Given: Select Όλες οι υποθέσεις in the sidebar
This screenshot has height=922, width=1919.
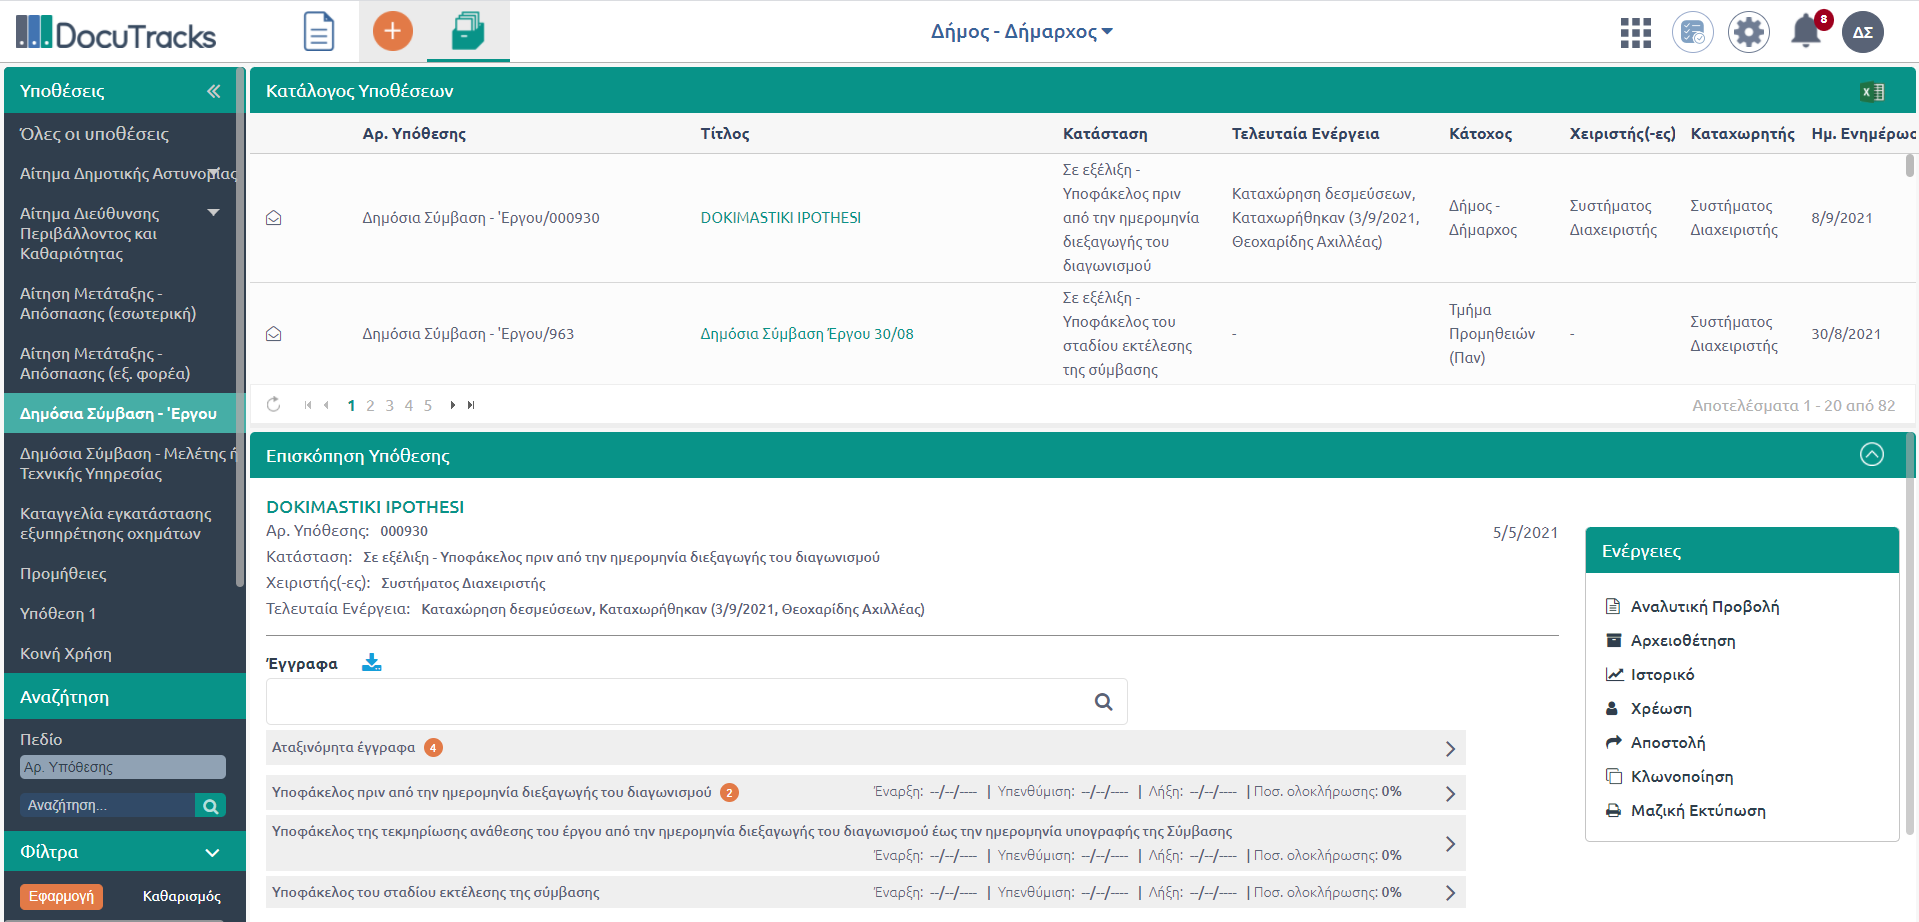Looking at the screenshot, I should point(94,134).
